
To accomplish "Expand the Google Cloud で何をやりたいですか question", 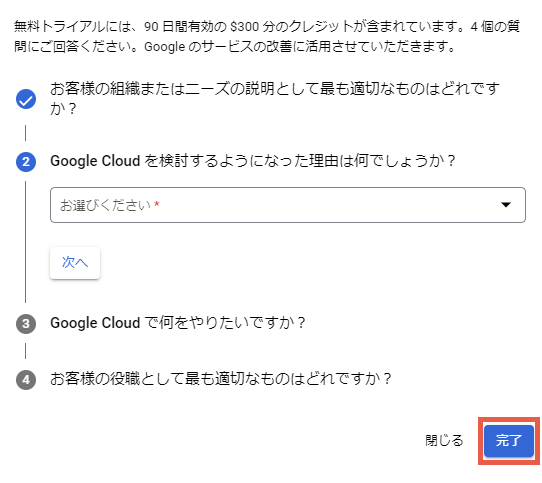I will click(x=178, y=323).
